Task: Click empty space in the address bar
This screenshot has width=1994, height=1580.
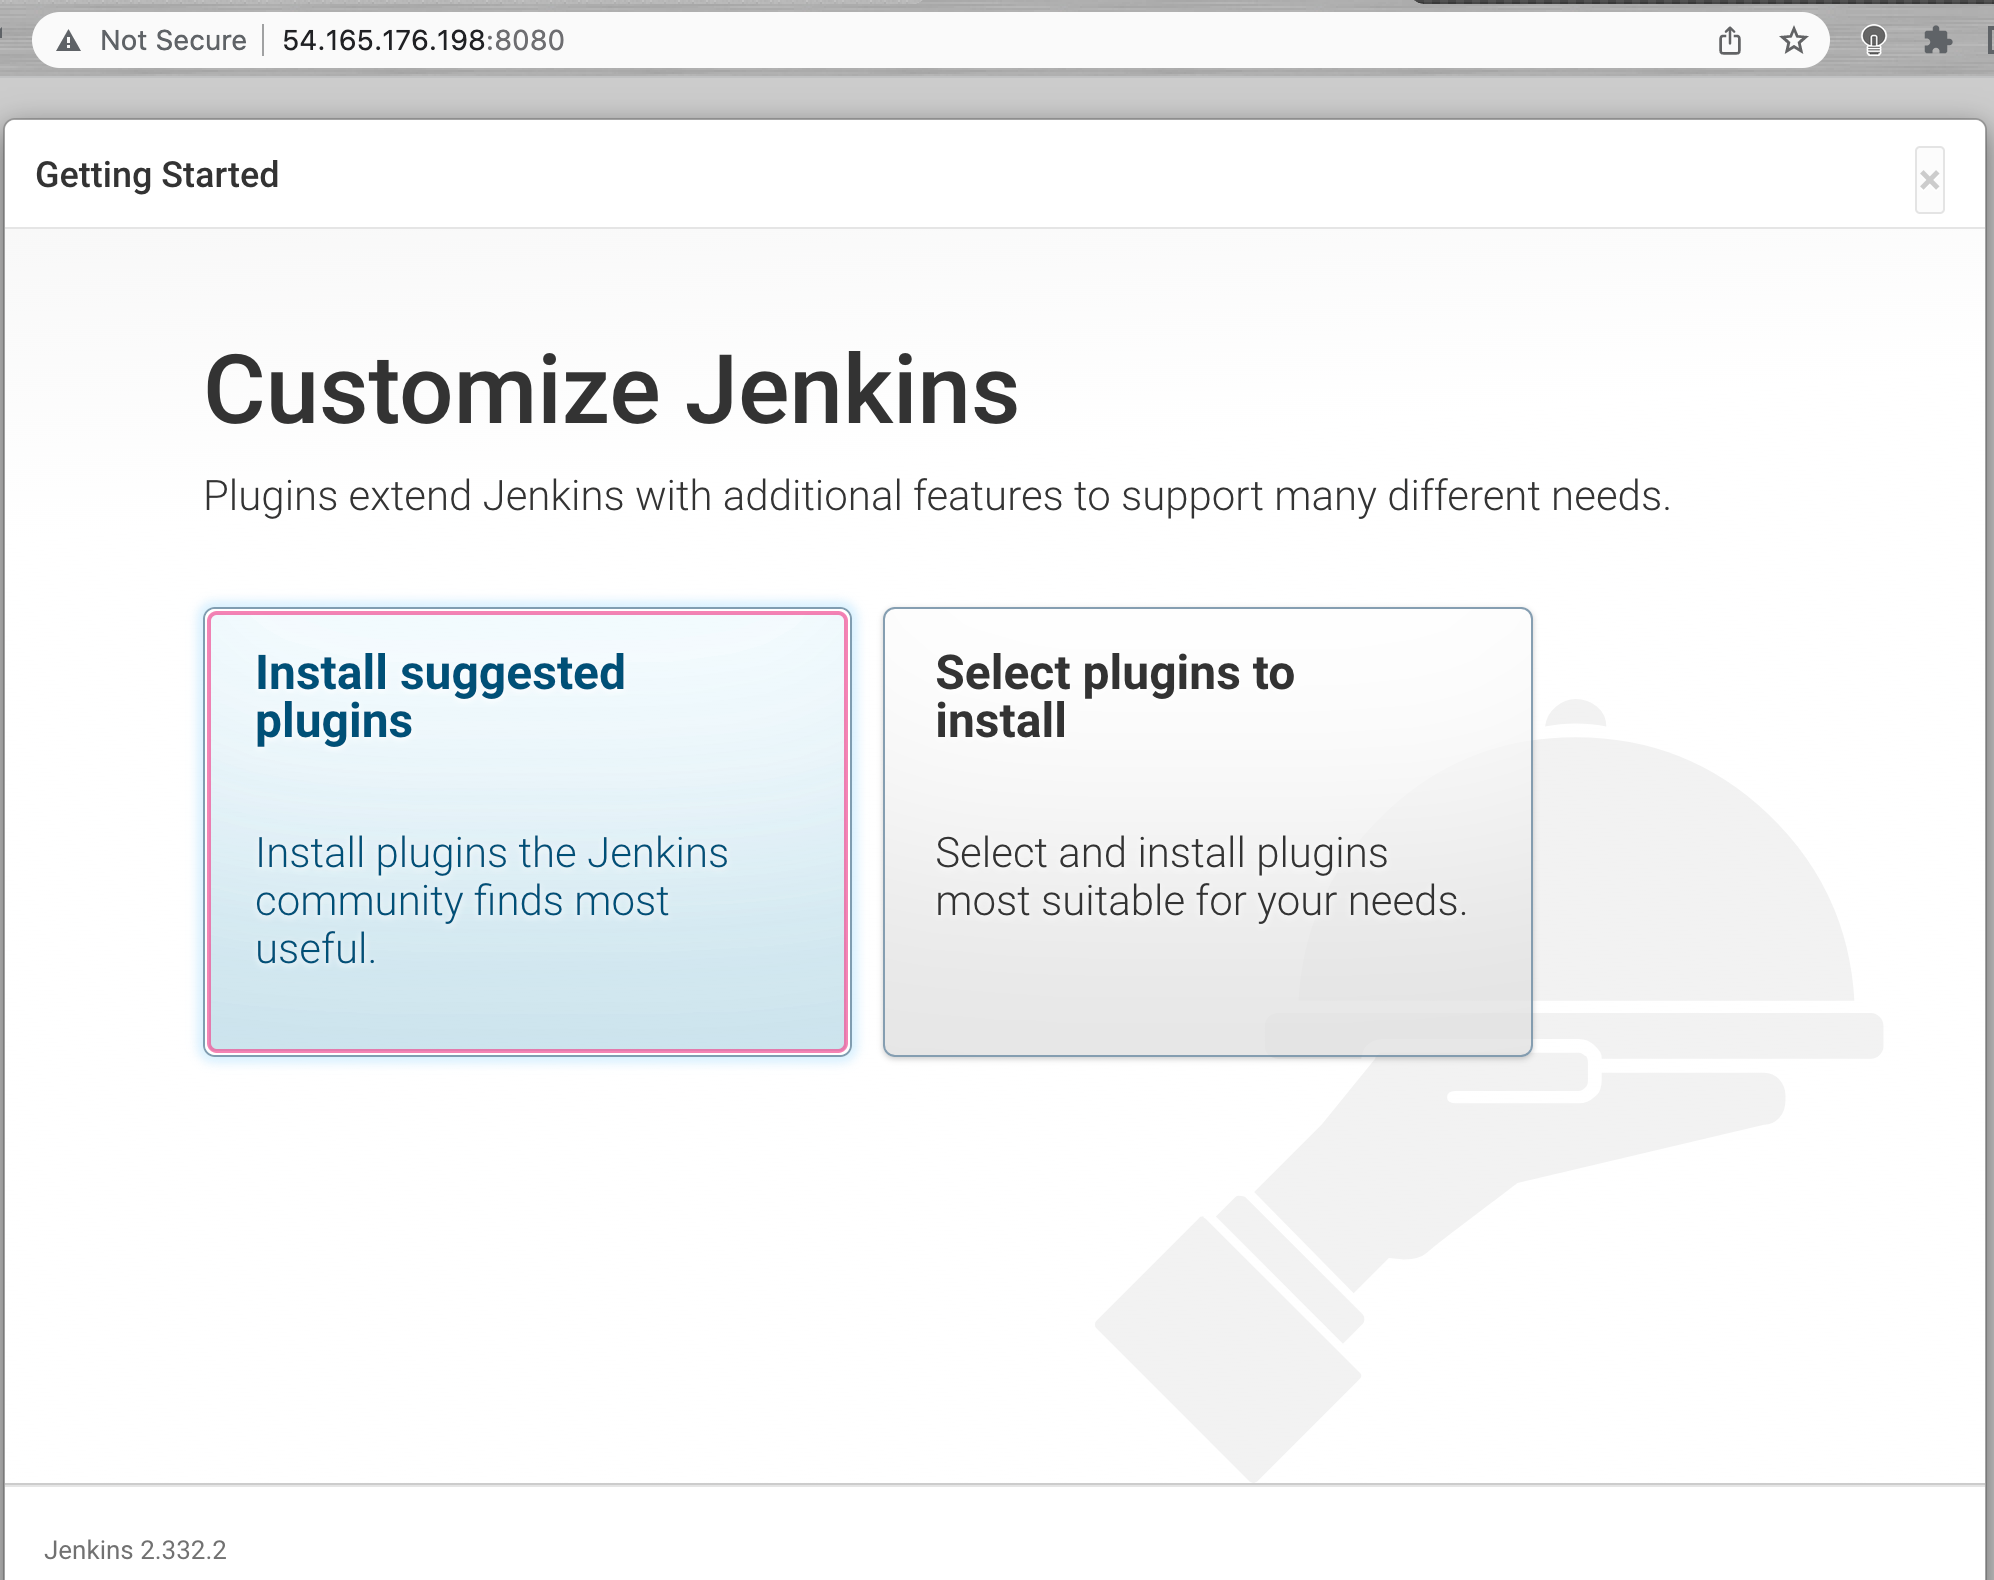Action: tap(1100, 41)
